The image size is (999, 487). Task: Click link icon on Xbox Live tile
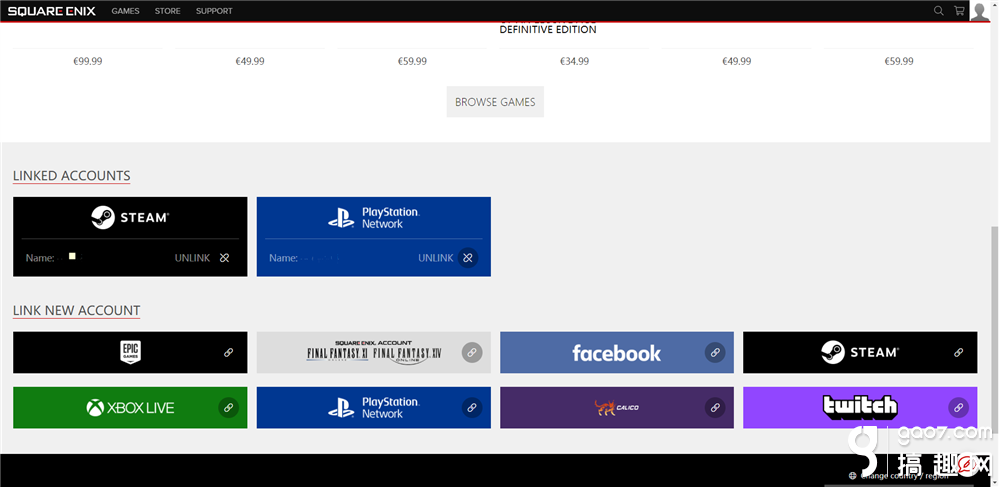(x=228, y=407)
